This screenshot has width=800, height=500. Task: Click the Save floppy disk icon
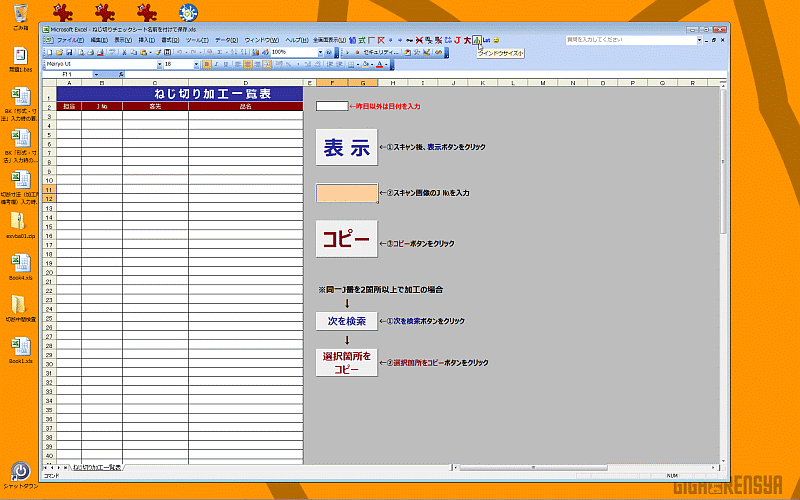click(69, 52)
